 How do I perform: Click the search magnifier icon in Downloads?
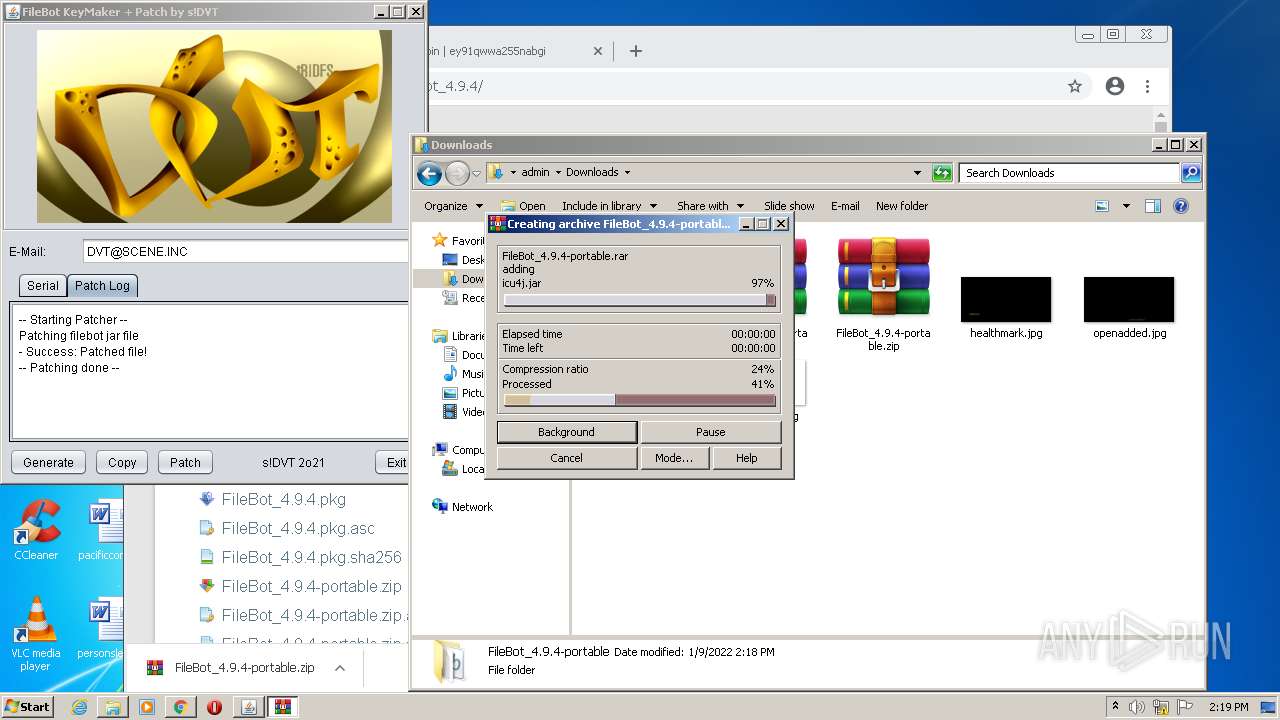coord(1191,173)
